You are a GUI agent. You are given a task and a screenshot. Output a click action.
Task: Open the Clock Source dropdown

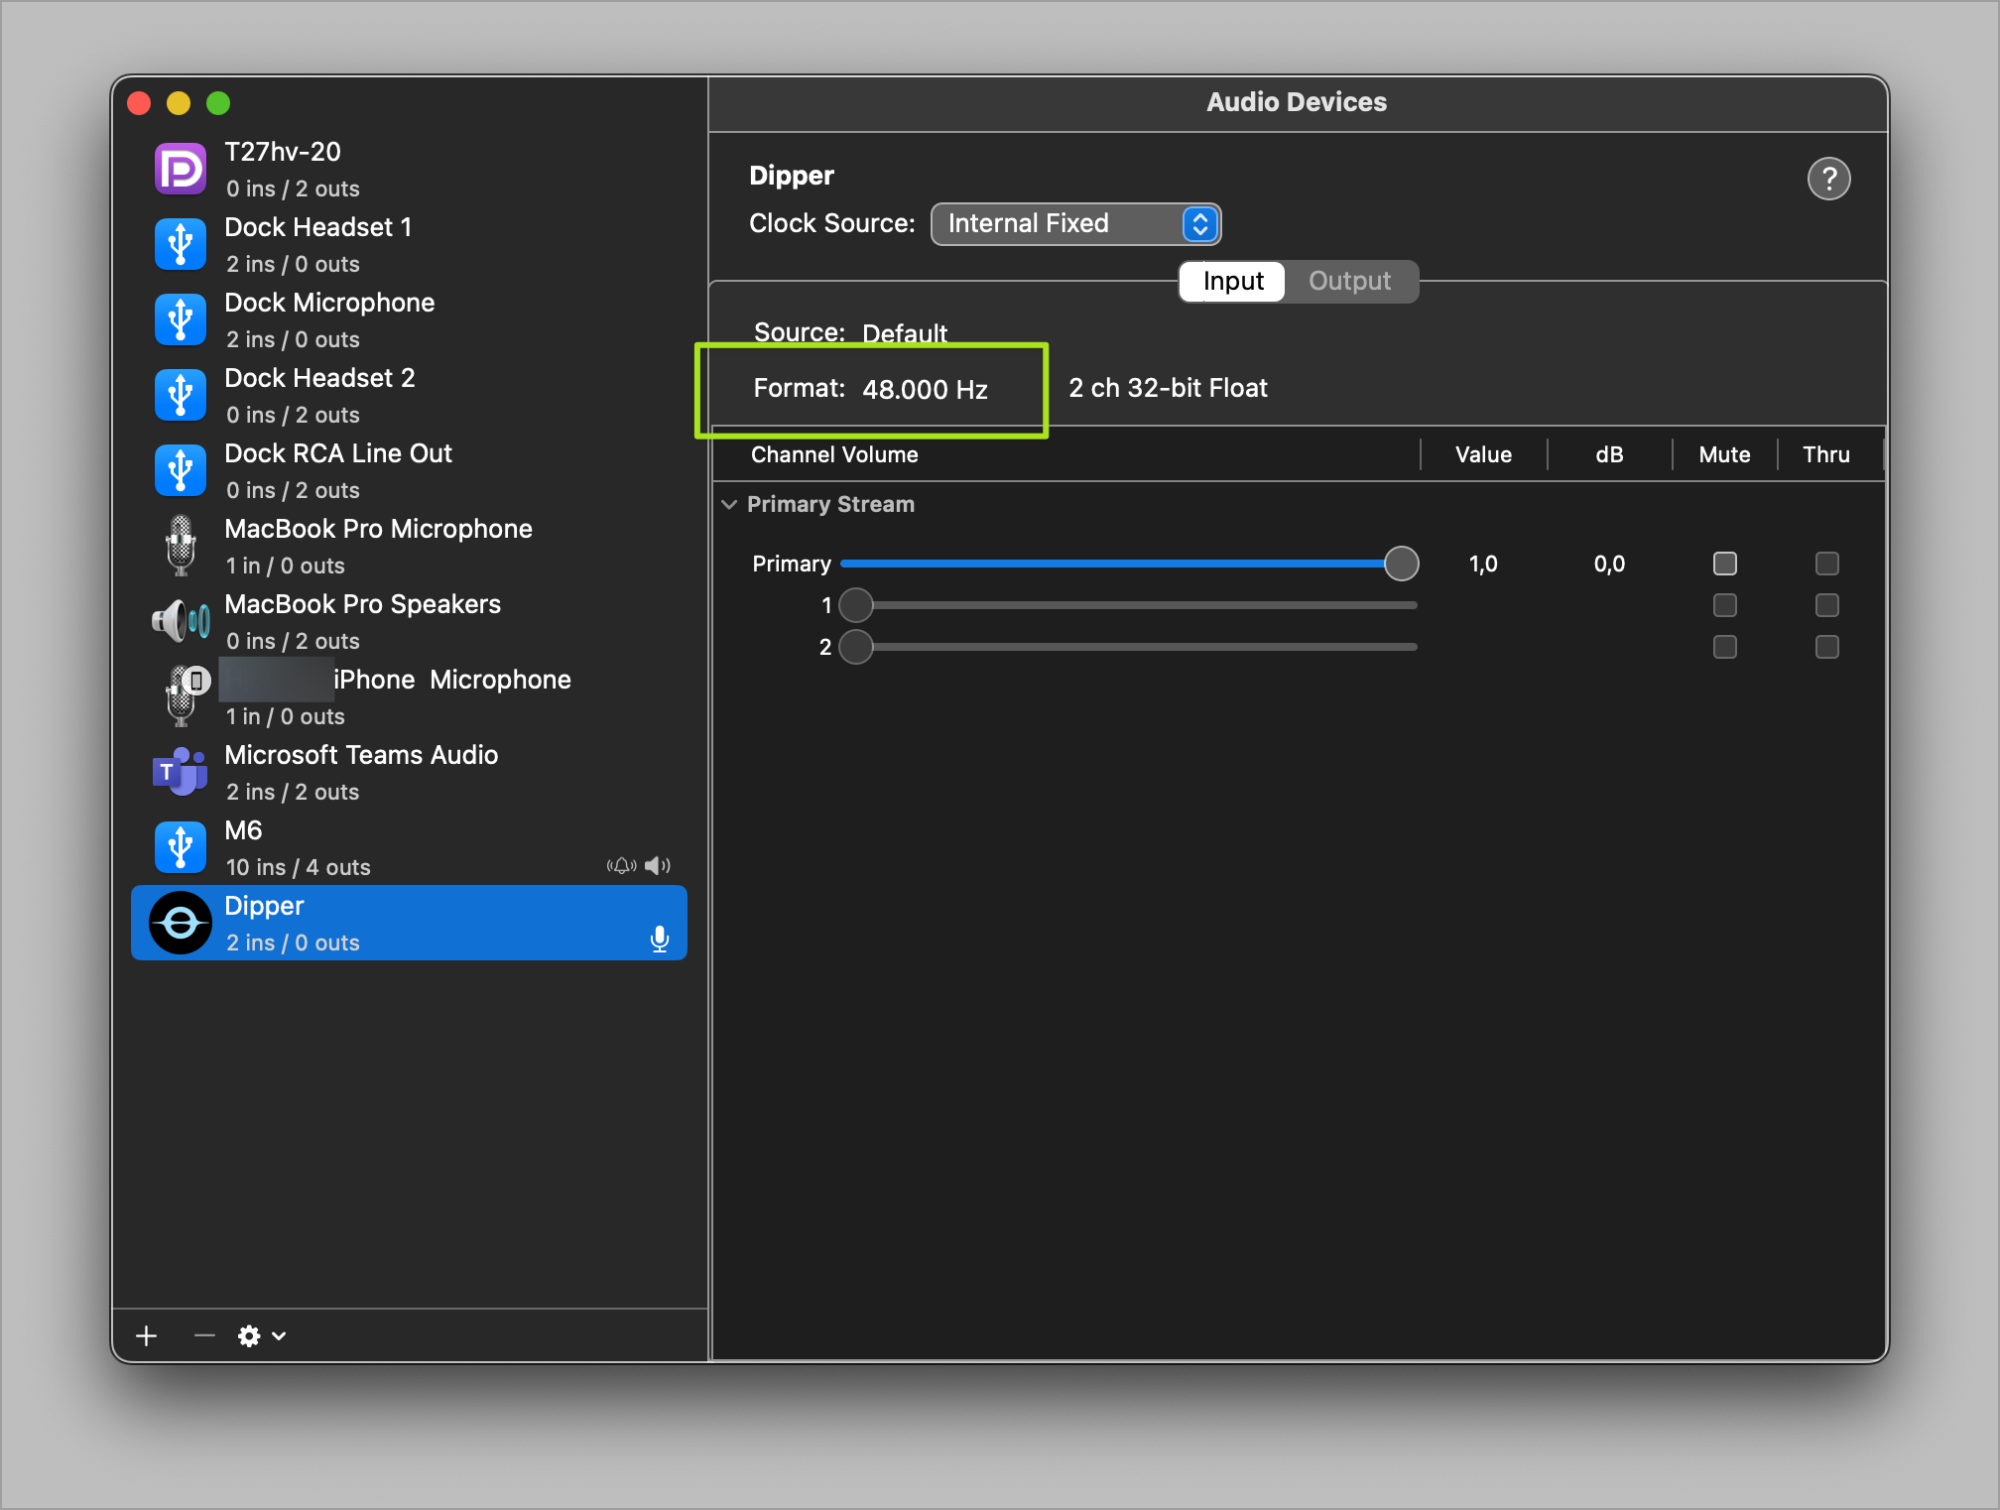point(1076,224)
